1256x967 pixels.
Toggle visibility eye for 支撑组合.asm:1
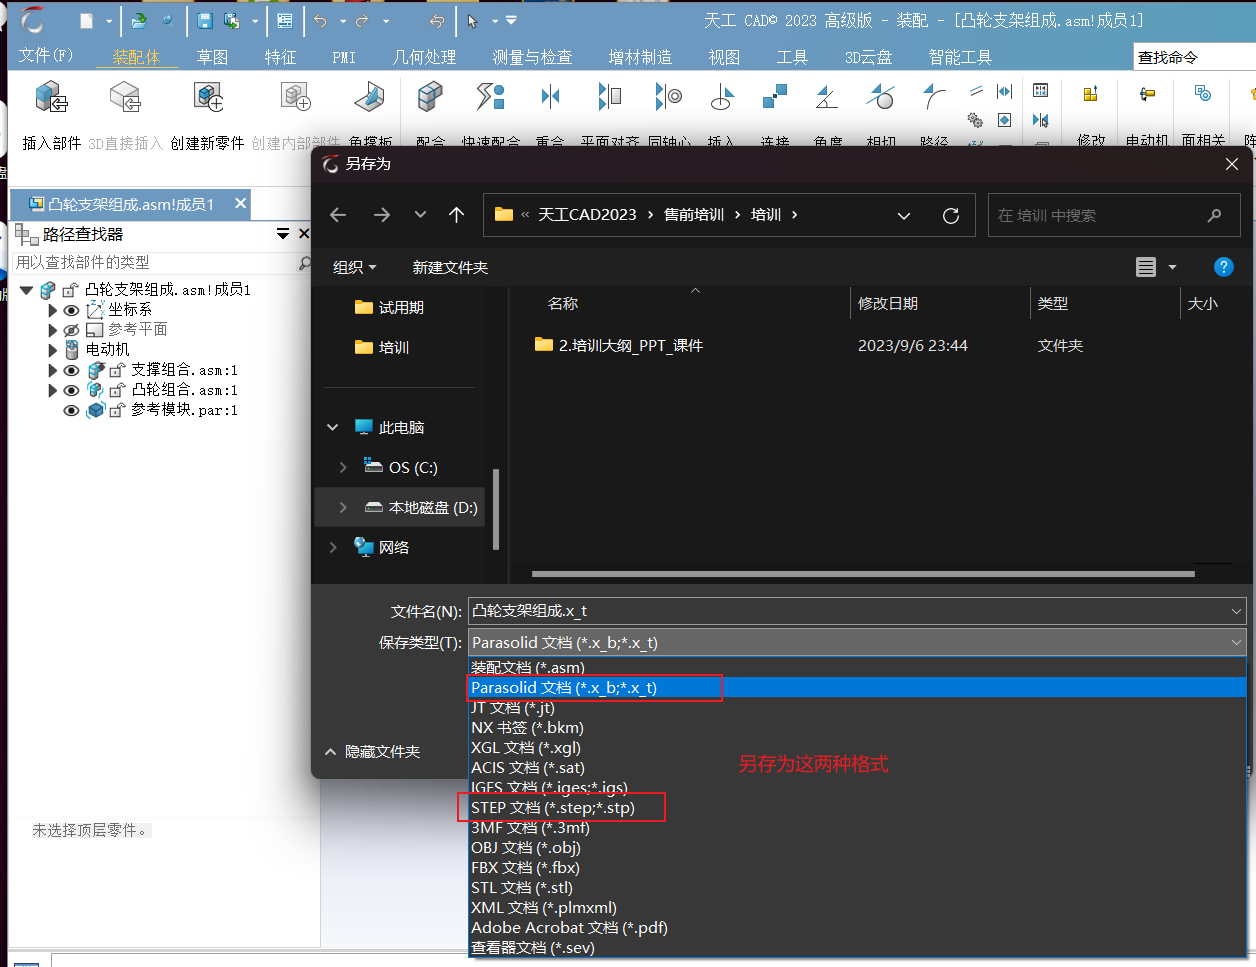coord(71,370)
